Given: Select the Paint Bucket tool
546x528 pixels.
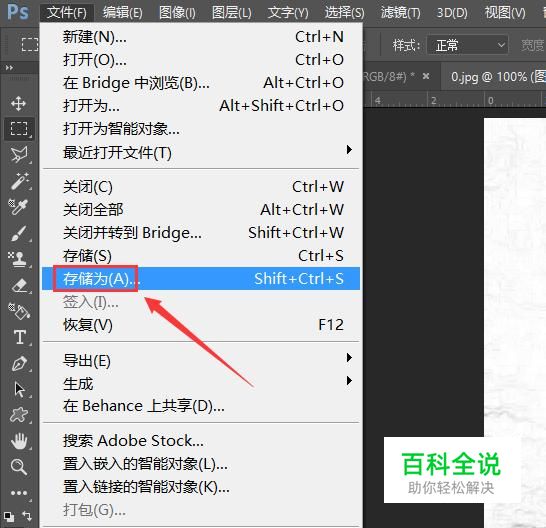Looking at the screenshot, I should tap(19, 311).
